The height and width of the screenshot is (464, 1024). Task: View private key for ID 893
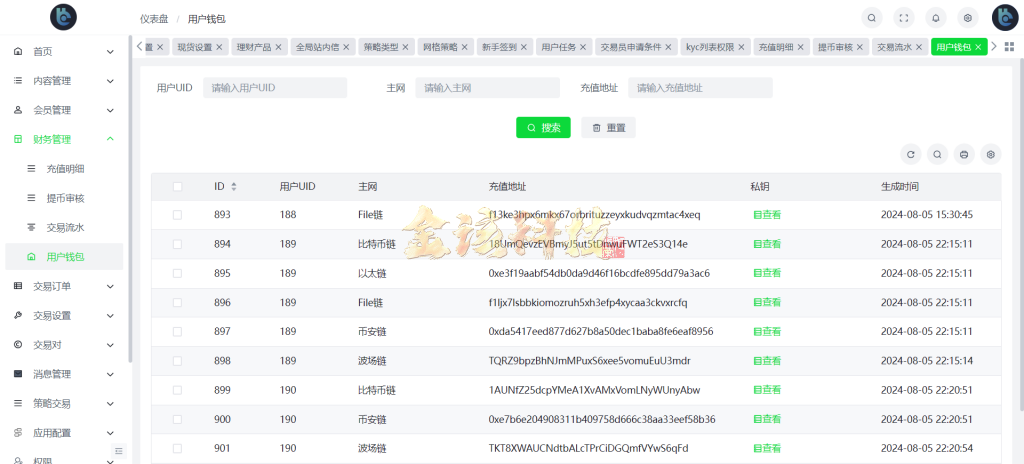coord(767,214)
